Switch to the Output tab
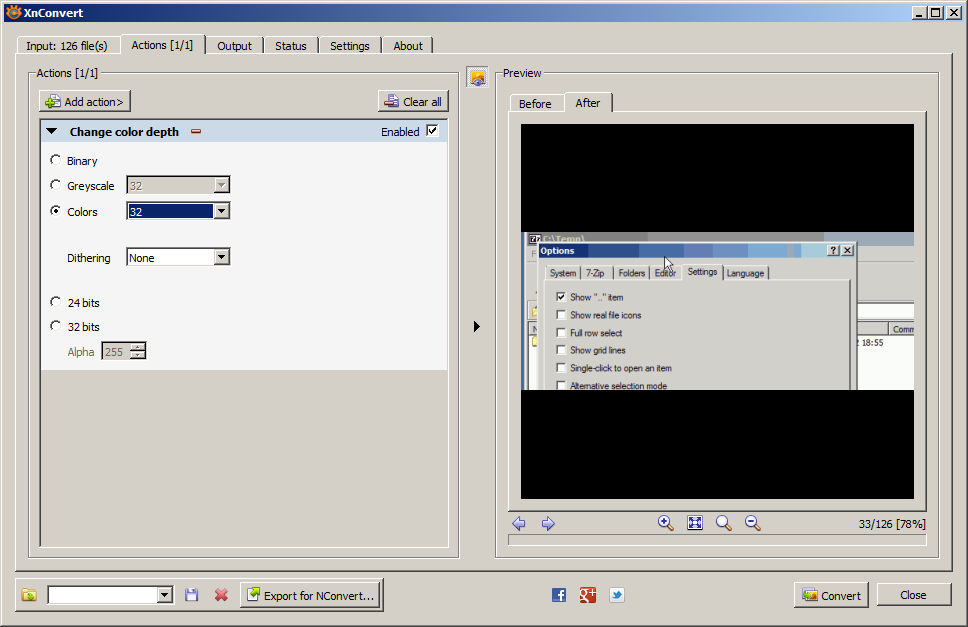The image size is (968, 627). [235, 46]
